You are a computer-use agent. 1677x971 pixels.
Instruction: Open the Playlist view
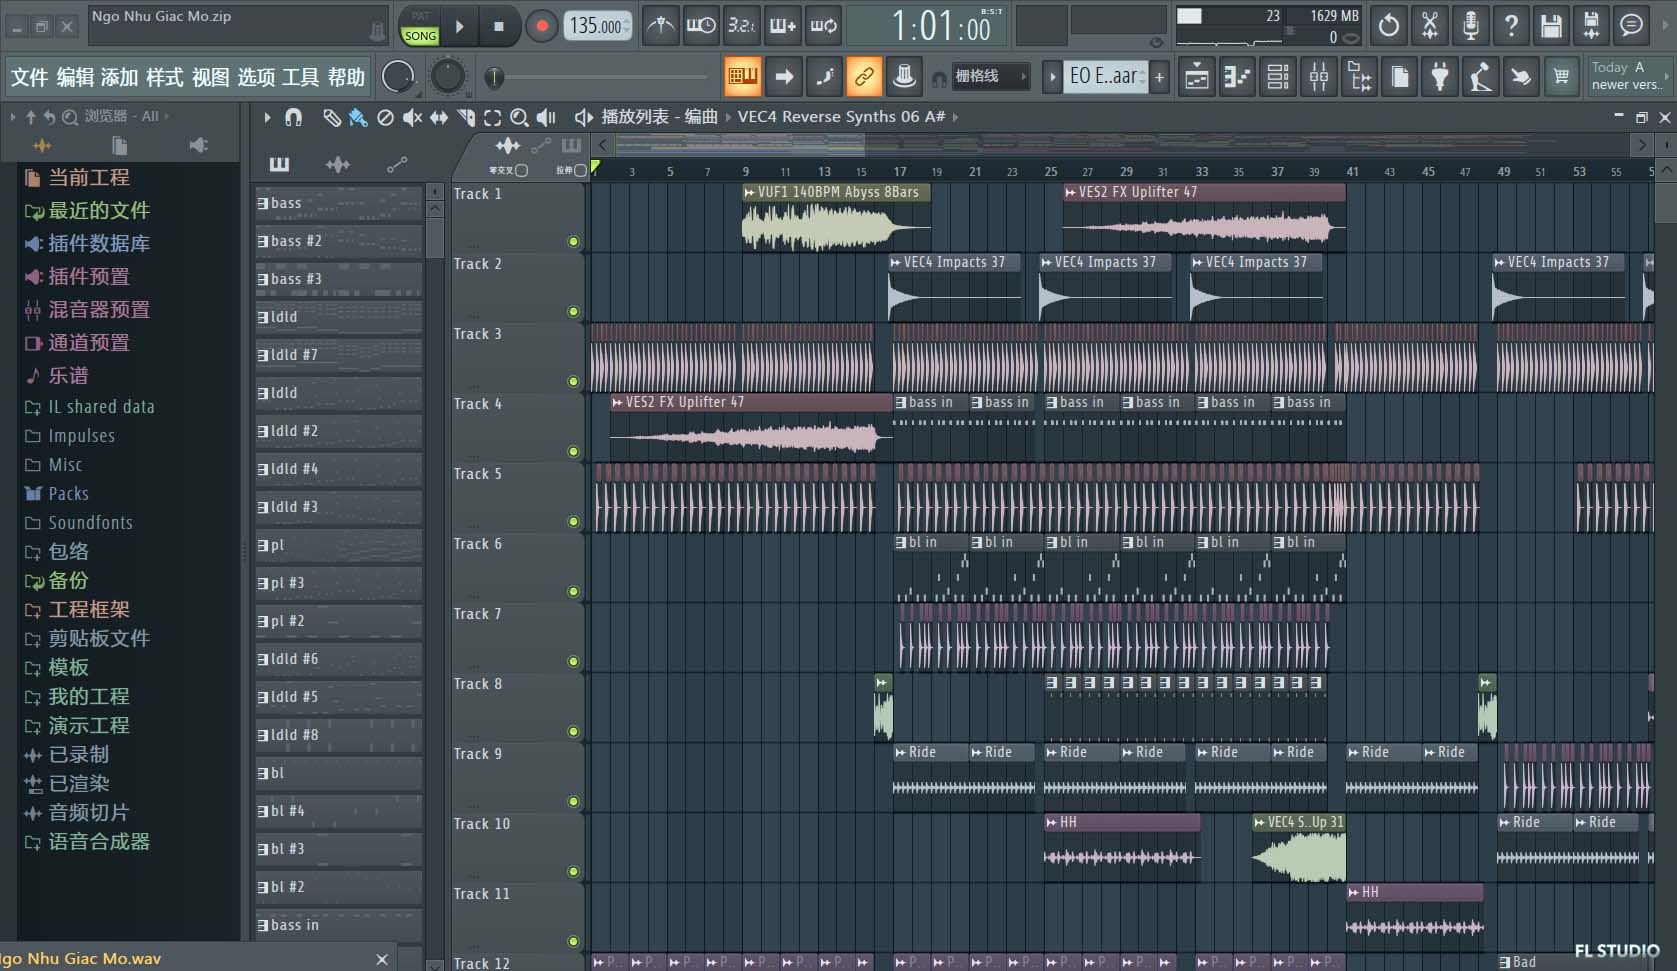[1196, 76]
